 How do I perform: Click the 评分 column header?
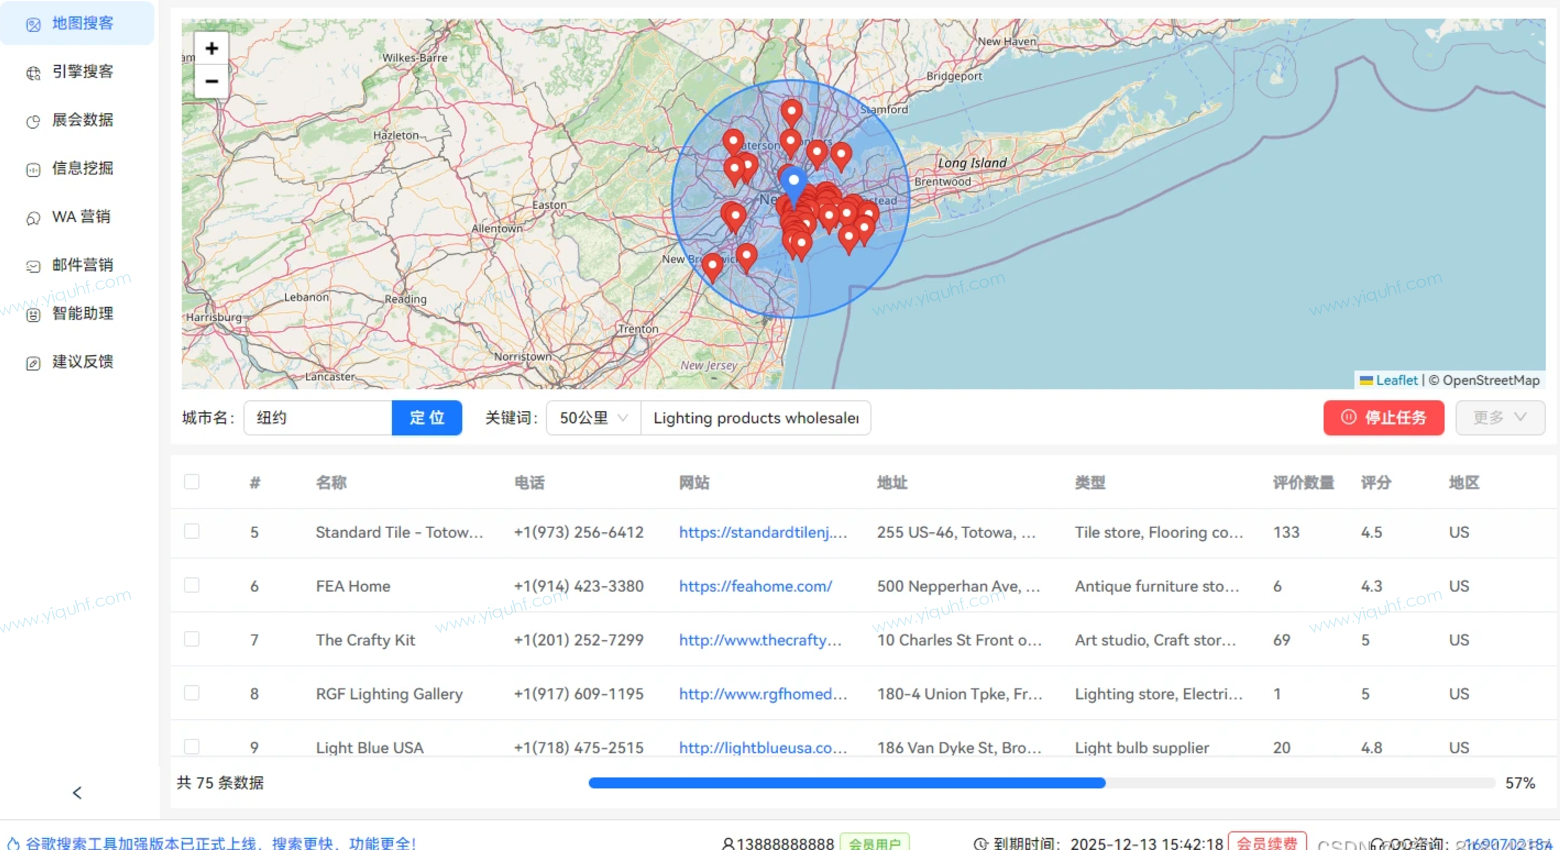click(x=1376, y=482)
